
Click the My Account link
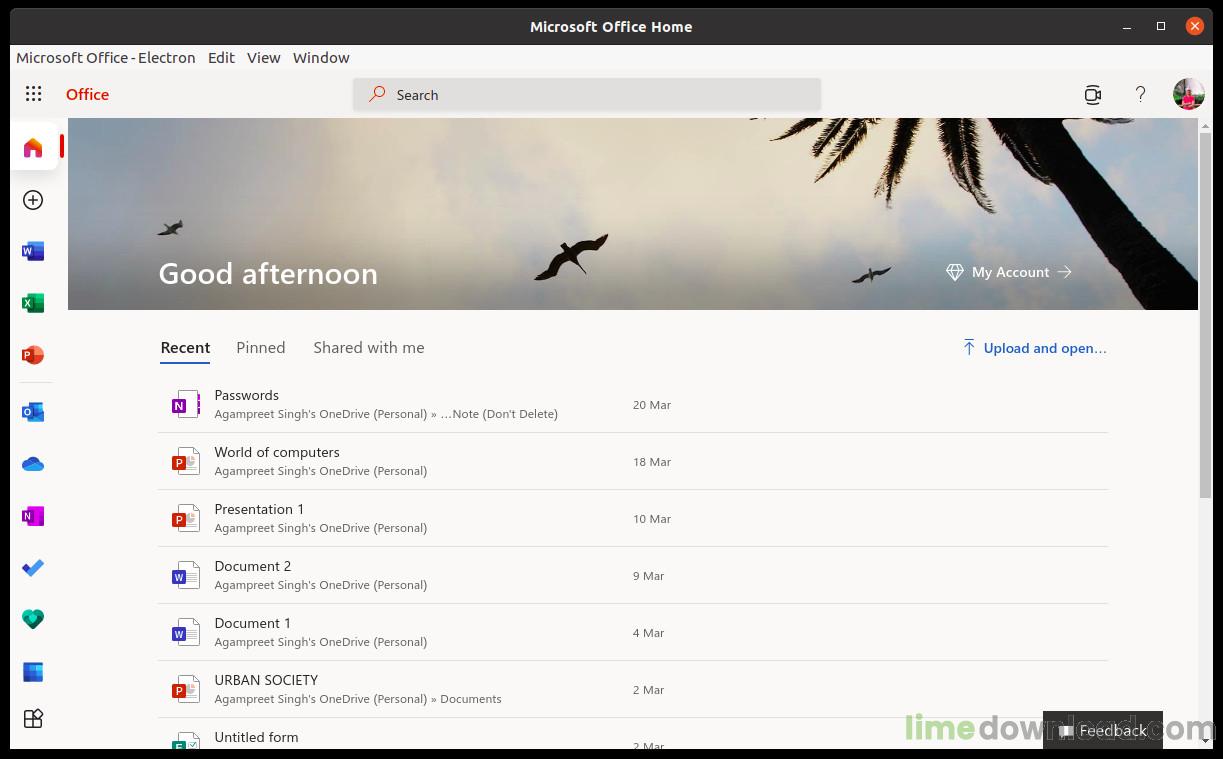point(1009,272)
